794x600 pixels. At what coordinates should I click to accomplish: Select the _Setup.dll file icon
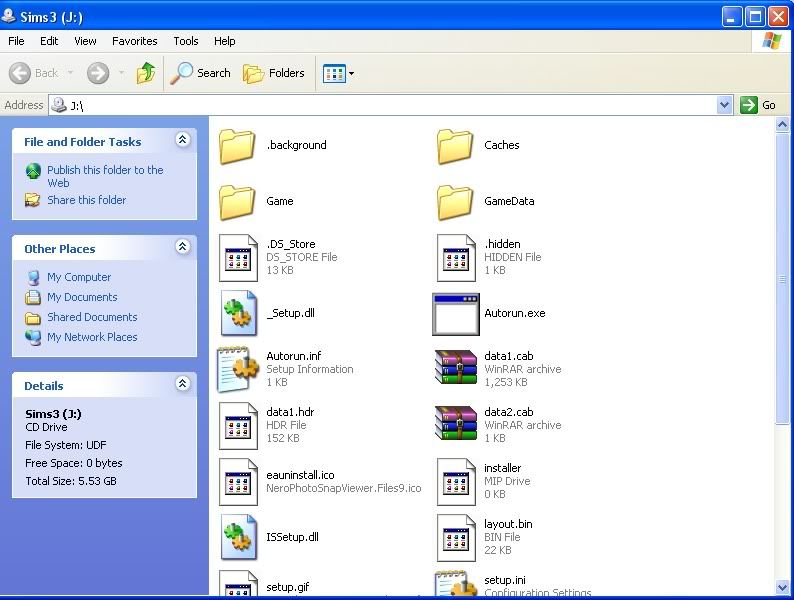(239, 313)
